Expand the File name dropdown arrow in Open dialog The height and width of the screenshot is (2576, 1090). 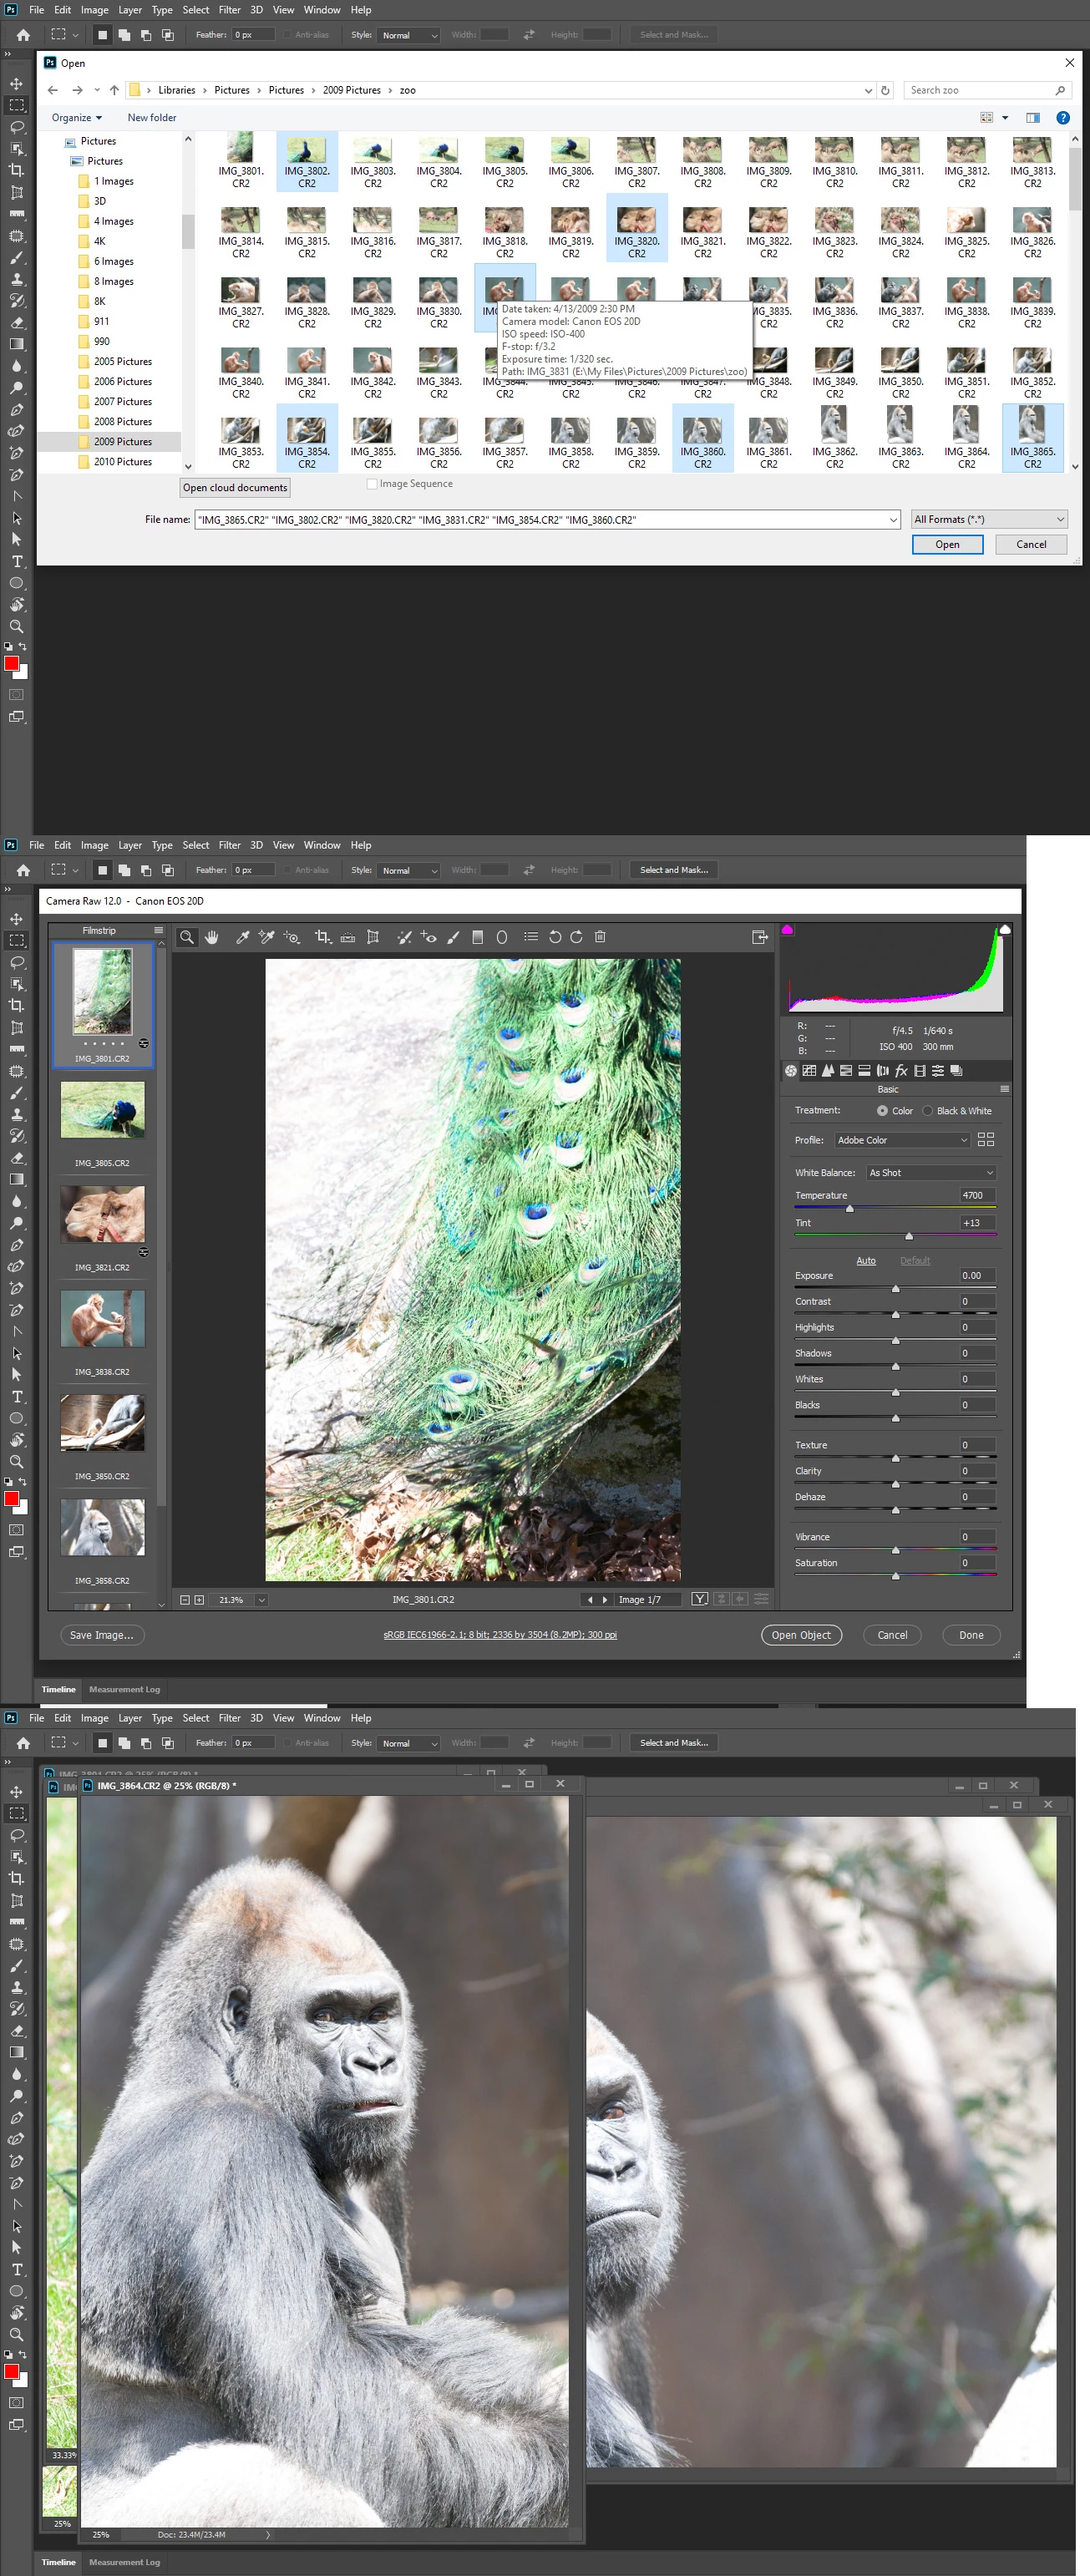pyautogui.click(x=892, y=520)
